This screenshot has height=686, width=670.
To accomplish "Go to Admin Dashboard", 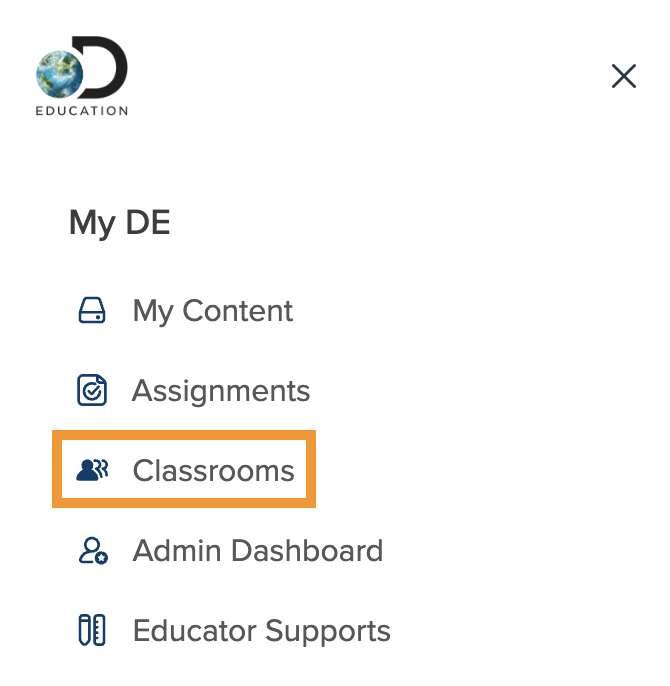I will pos(231,550).
